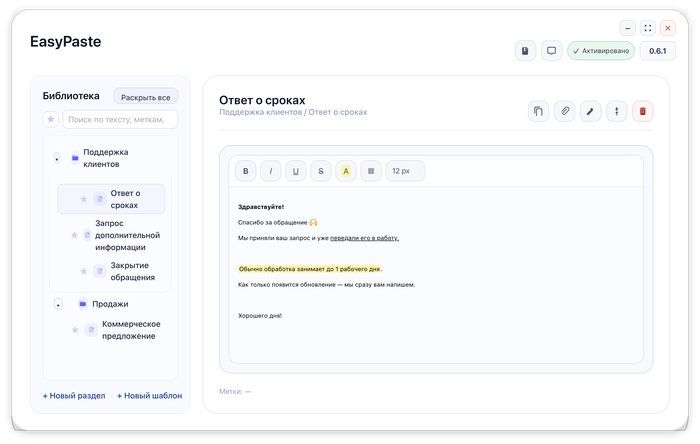This screenshot has width=700, height=444.
Task: Apply strikethrough formatting in editor toolbar
Action: (321, 171)
